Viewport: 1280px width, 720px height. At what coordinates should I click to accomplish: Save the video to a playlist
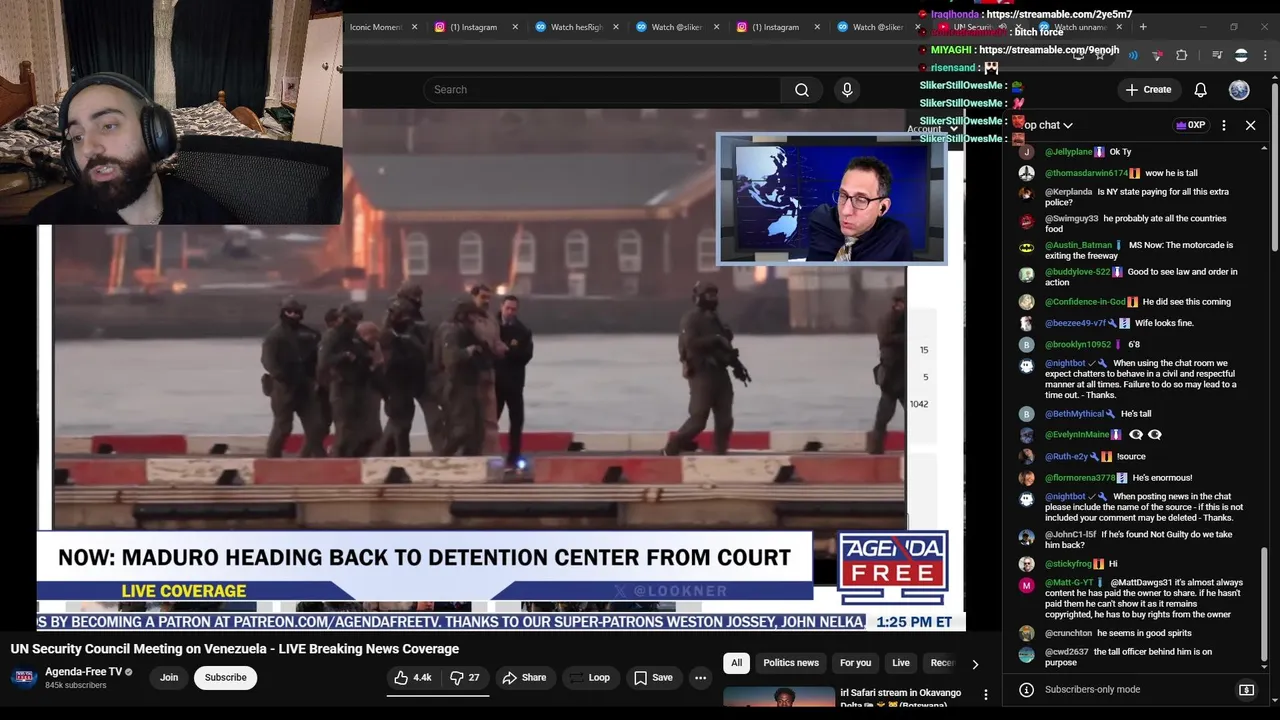(652, 678)
